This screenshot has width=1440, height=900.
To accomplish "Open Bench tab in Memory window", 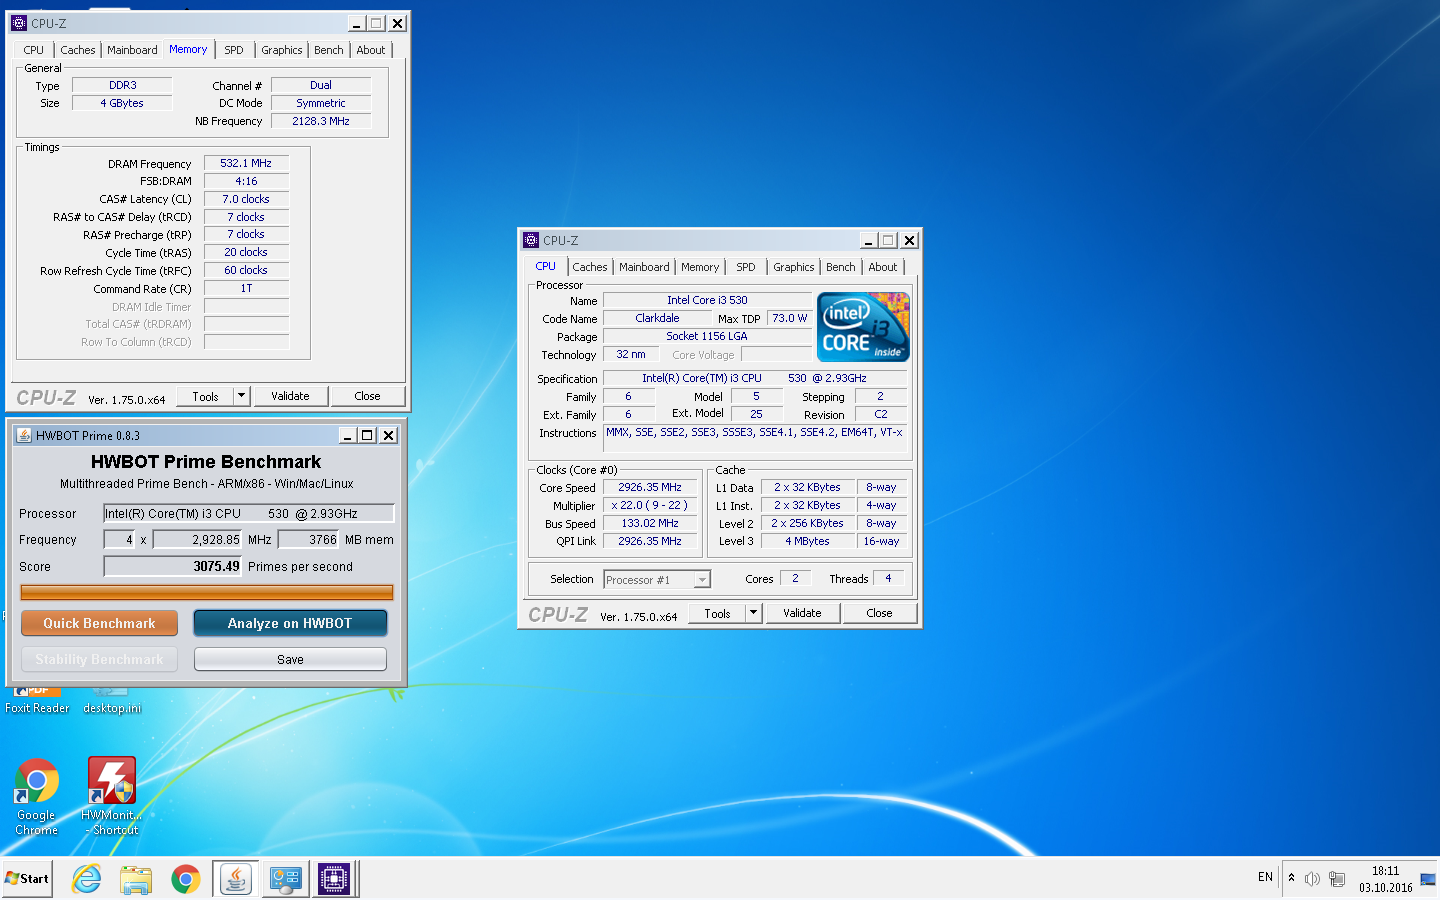I will (329, 50).
